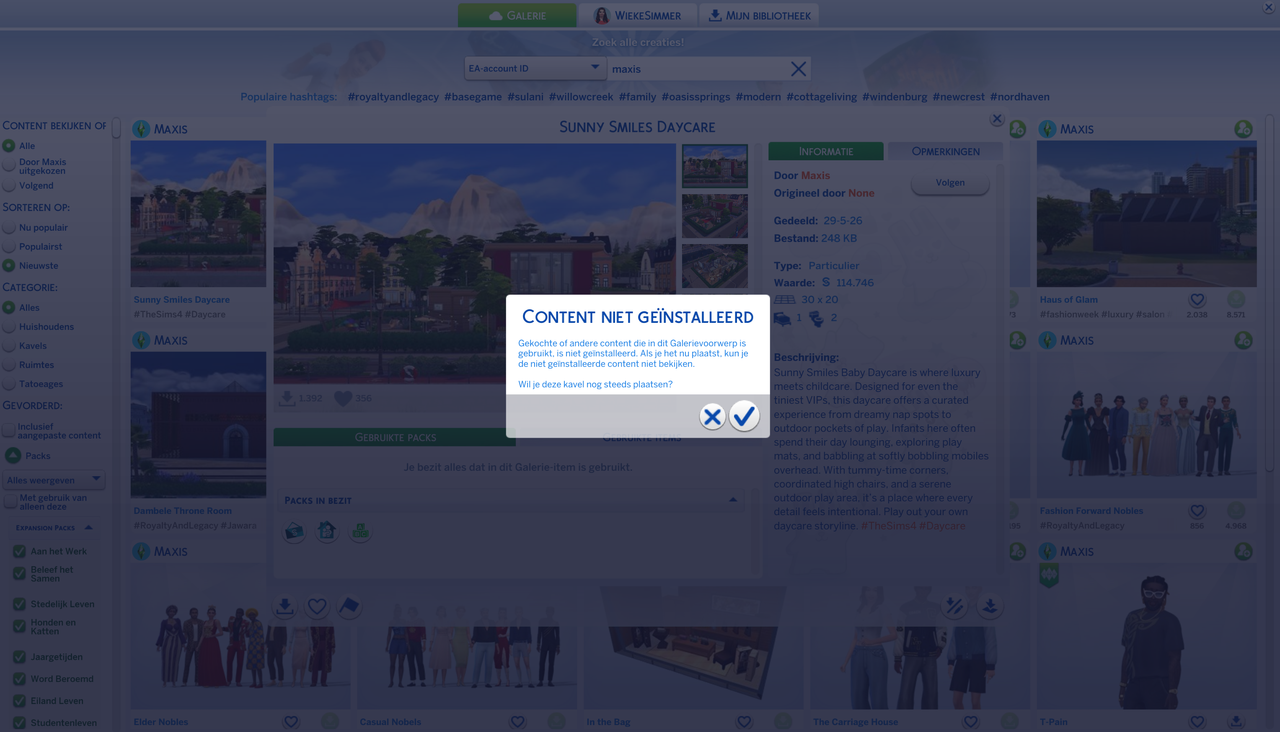Click #Daycare in the lot description
The height and width of the screenshot is (732, 1280).
[x=942, y=526]
